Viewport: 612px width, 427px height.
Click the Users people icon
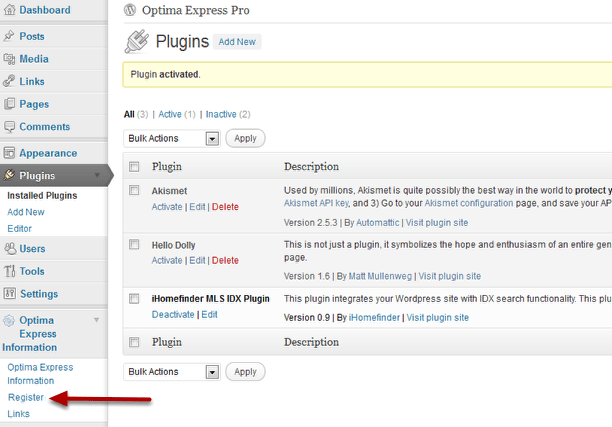click(10, 248)
